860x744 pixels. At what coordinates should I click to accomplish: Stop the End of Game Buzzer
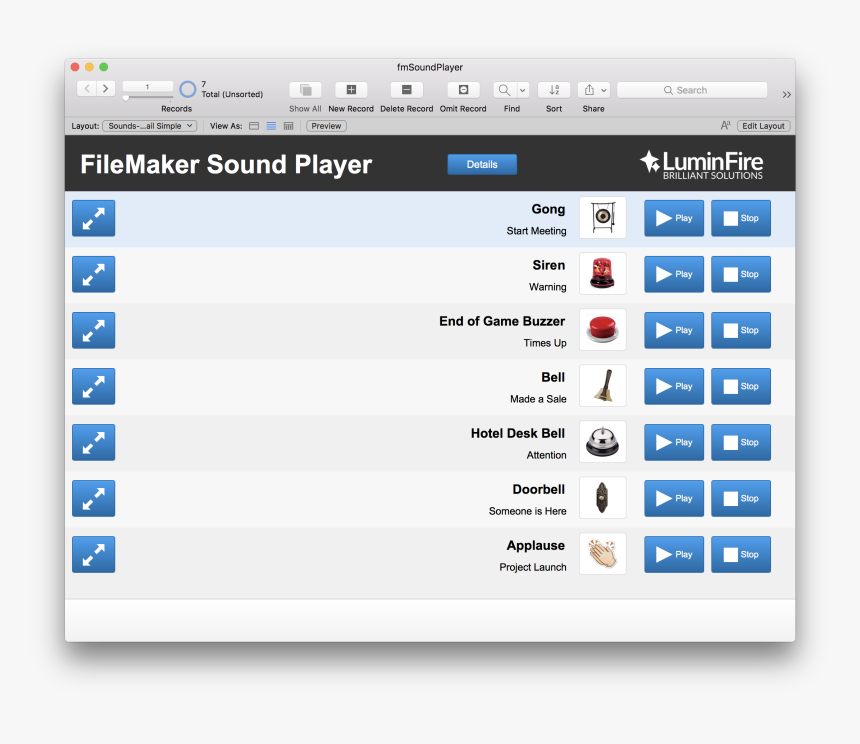741,330
